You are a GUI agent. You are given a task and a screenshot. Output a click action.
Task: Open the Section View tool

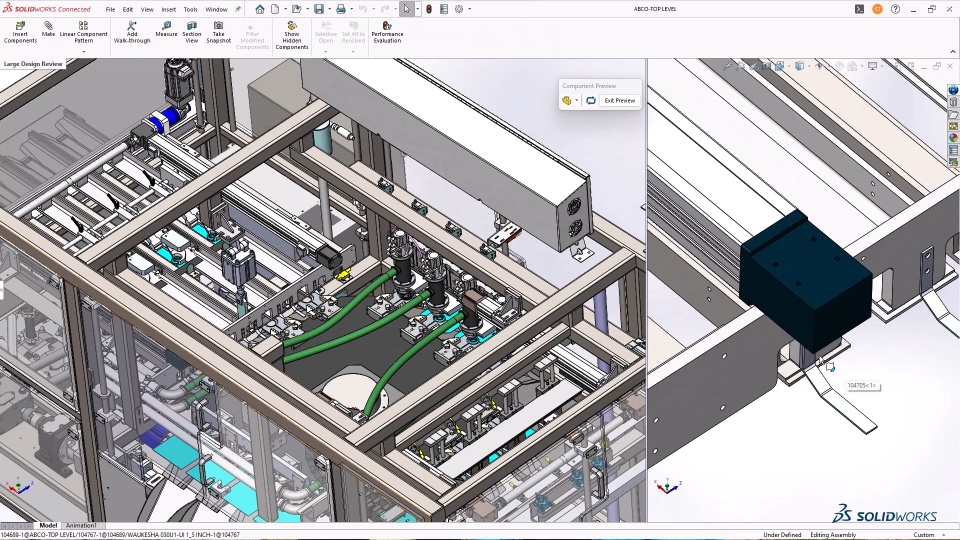click(191, 31)
